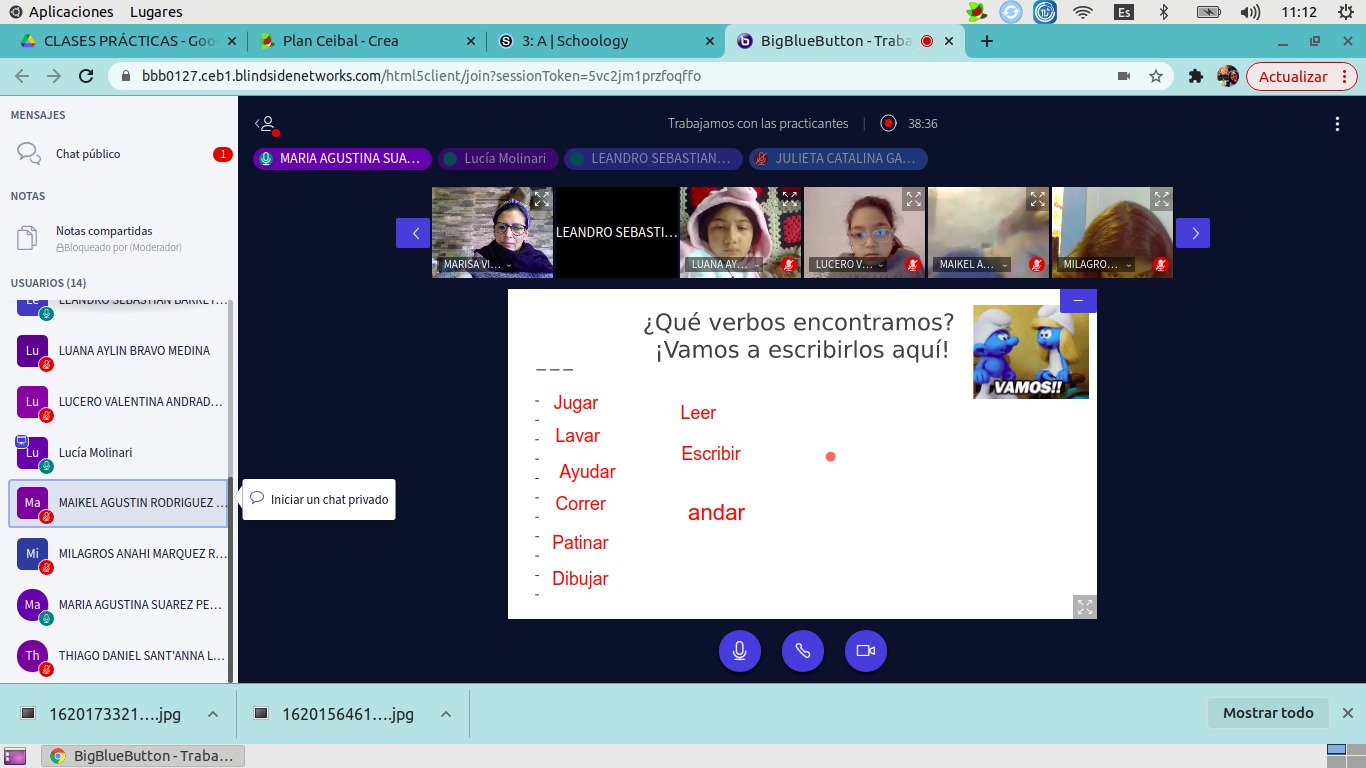Mute your microphone with the mic button
Viewport: 1366px width, 768px height.
739,651
